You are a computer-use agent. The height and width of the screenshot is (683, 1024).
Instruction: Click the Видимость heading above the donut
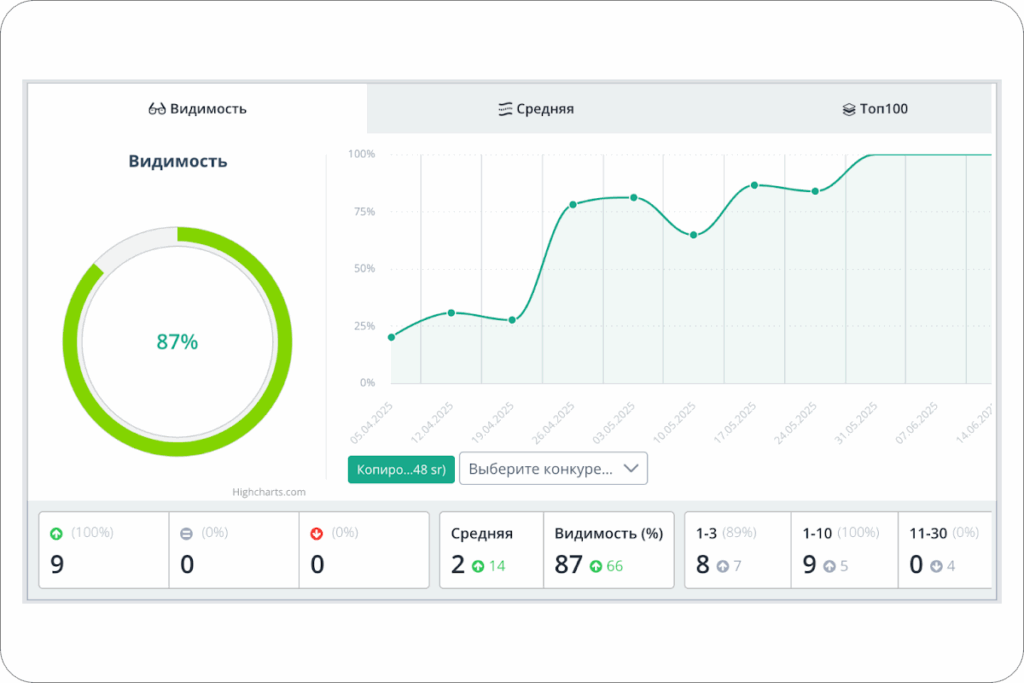pos(178,161)
